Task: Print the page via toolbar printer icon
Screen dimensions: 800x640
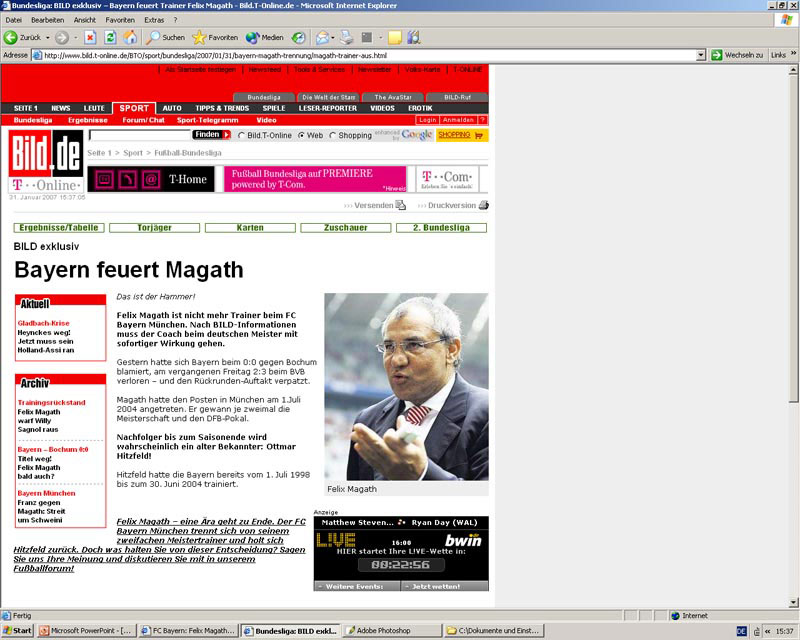Action: pos(347,37)
